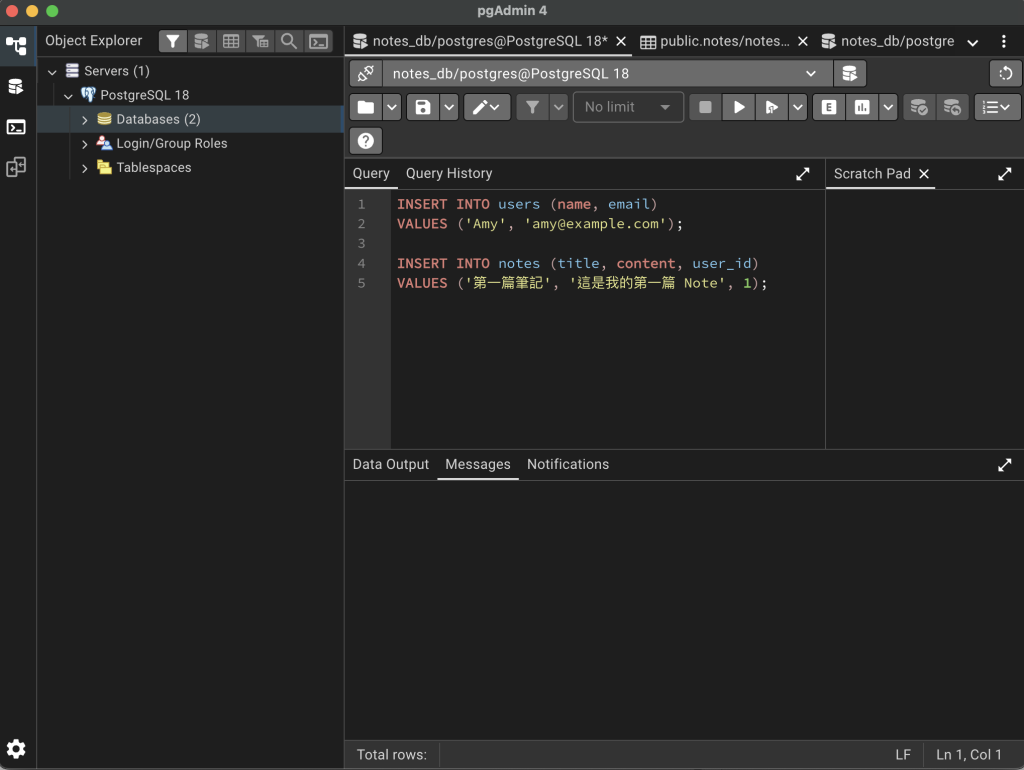Click View Data table icon in Object Explorer

[x=231, y=41]
